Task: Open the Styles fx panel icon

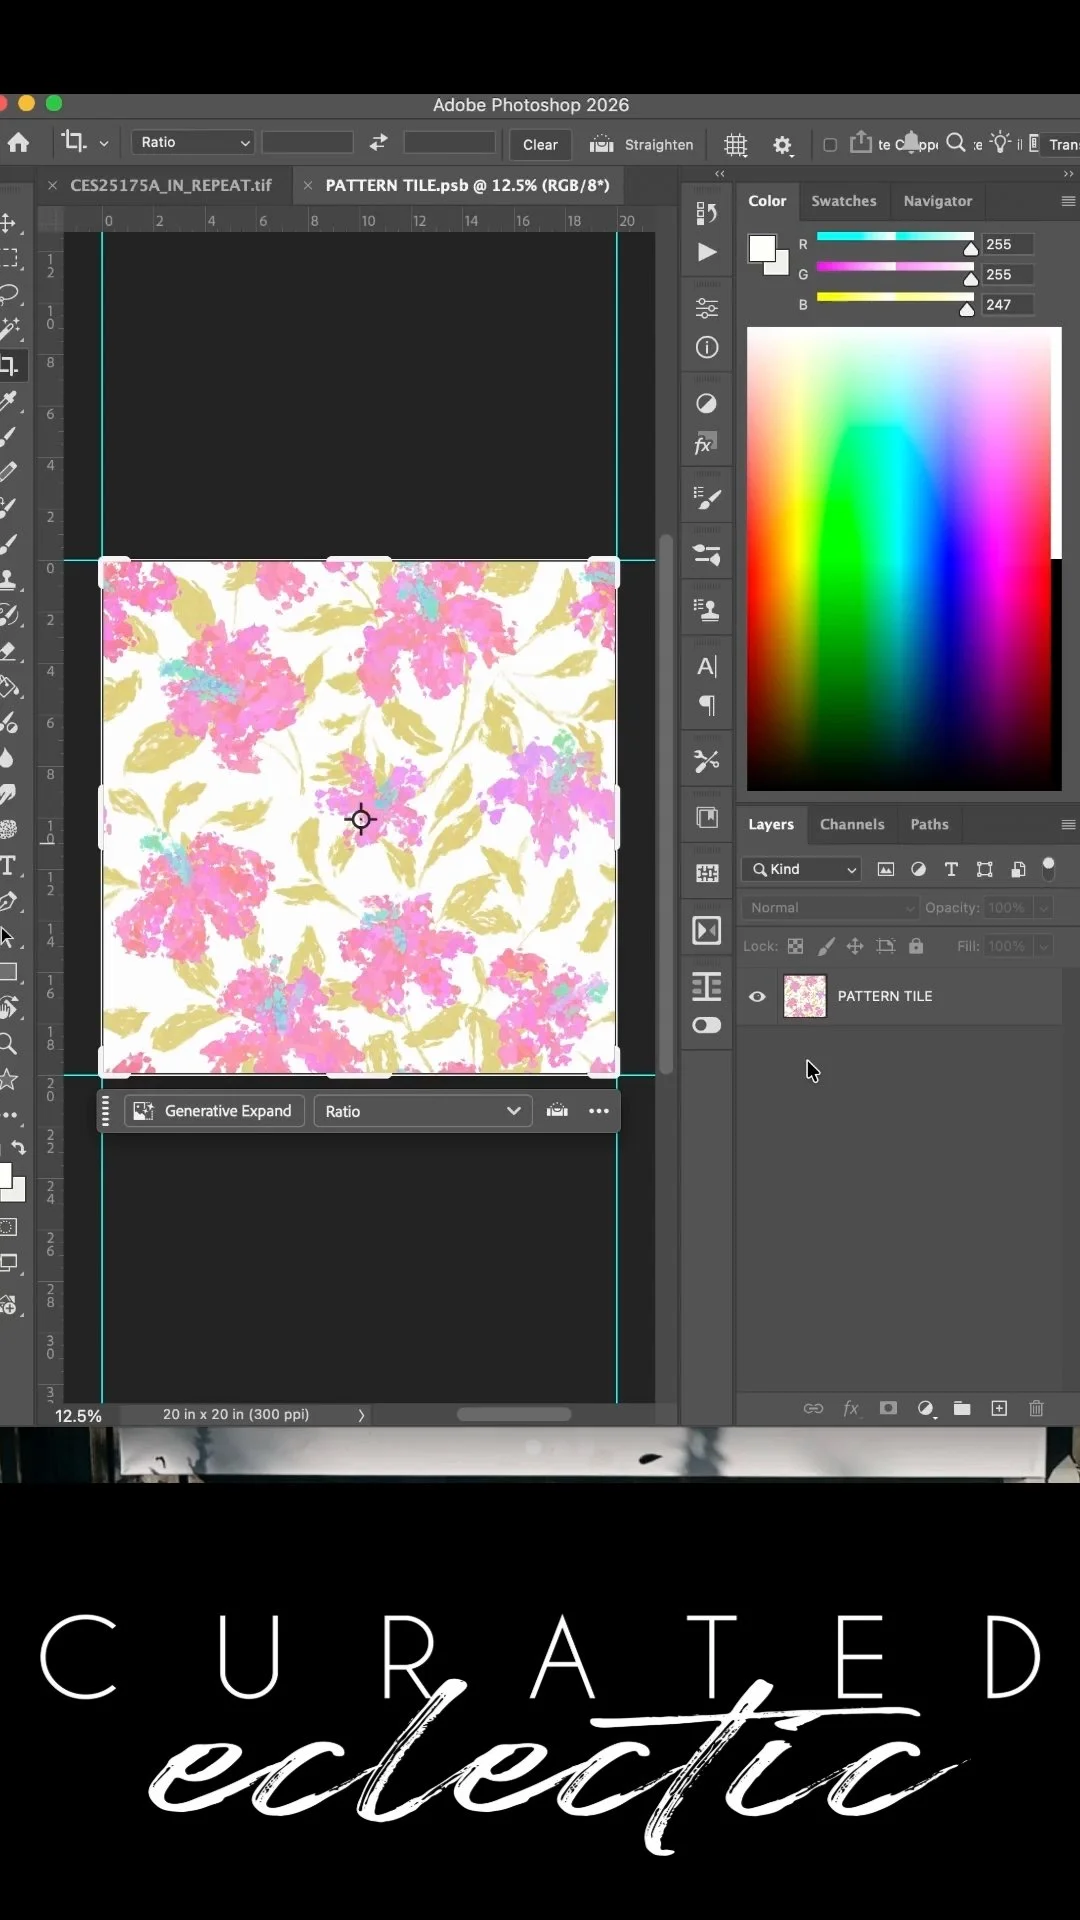Action: [x=705, y=444]
